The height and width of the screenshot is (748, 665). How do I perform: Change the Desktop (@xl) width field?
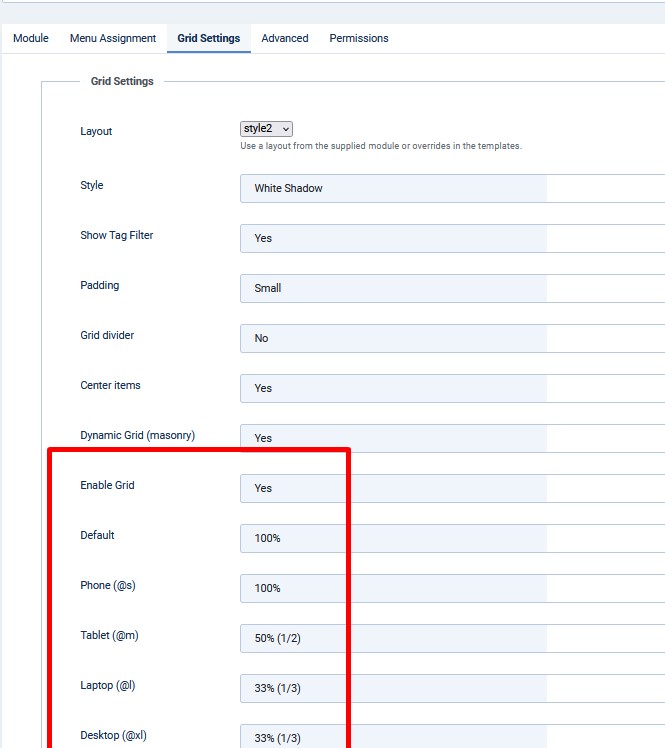452,736
